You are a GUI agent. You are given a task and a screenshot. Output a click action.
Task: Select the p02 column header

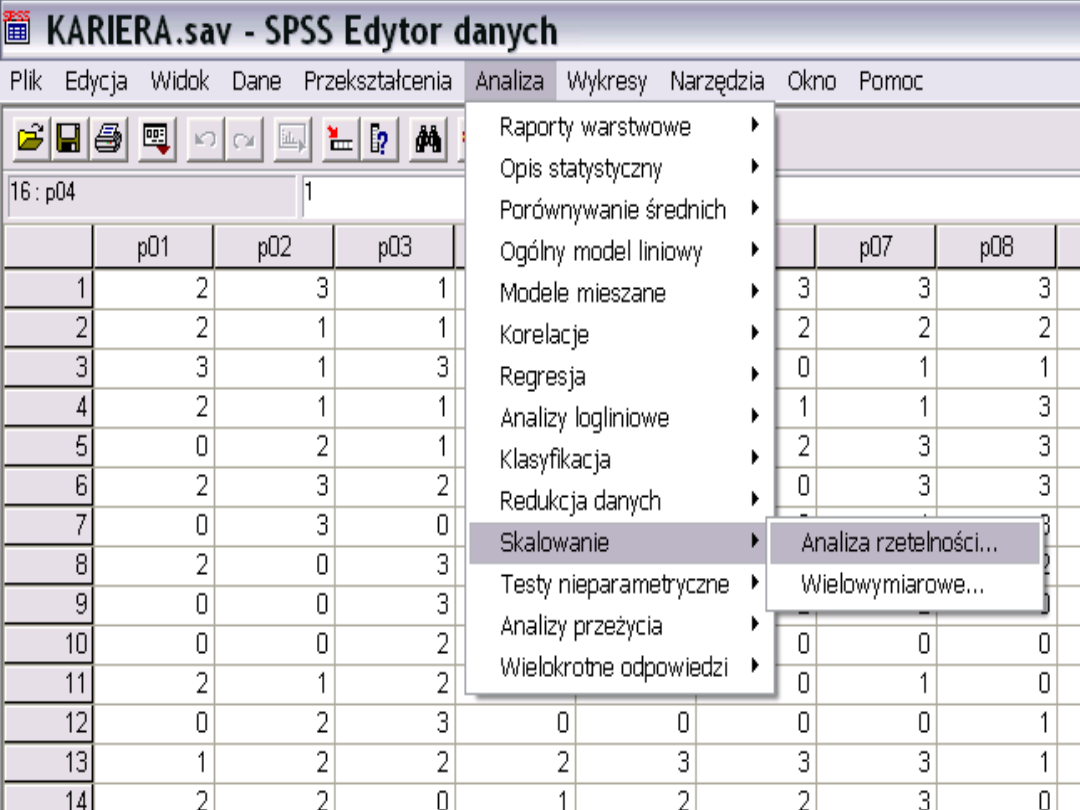(273, 249)
